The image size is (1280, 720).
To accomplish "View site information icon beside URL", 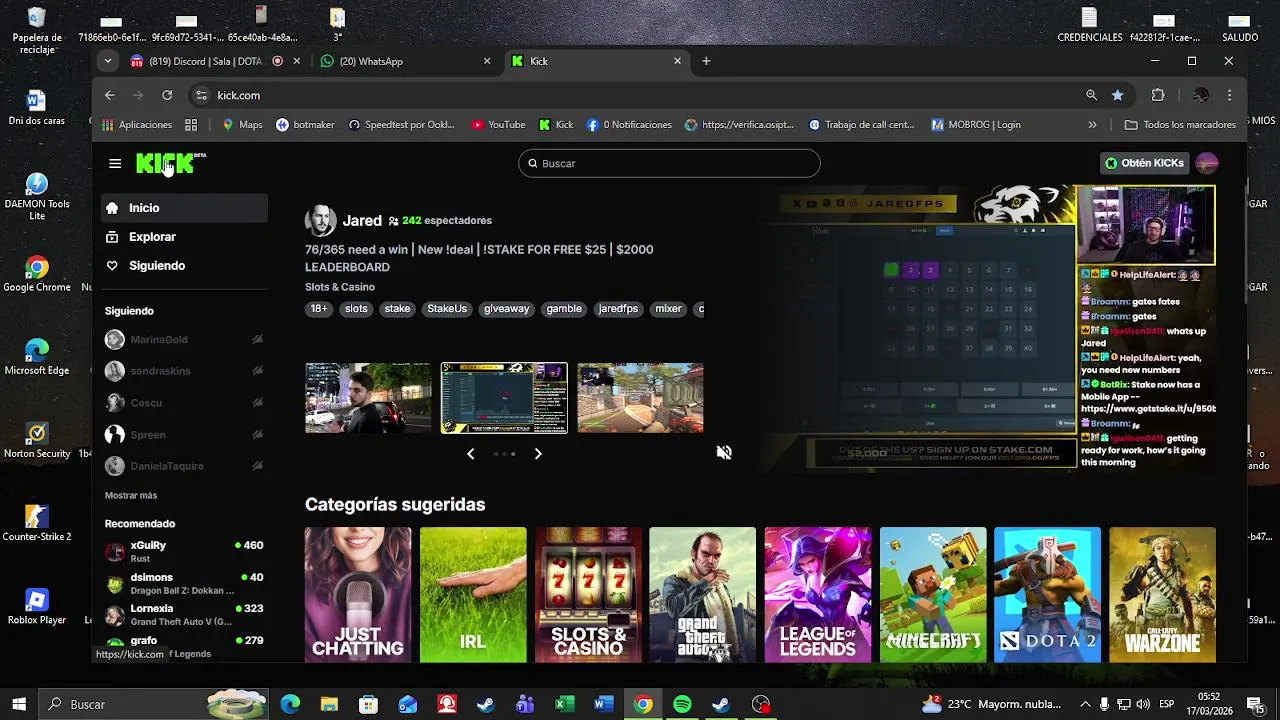I will 201,95.
